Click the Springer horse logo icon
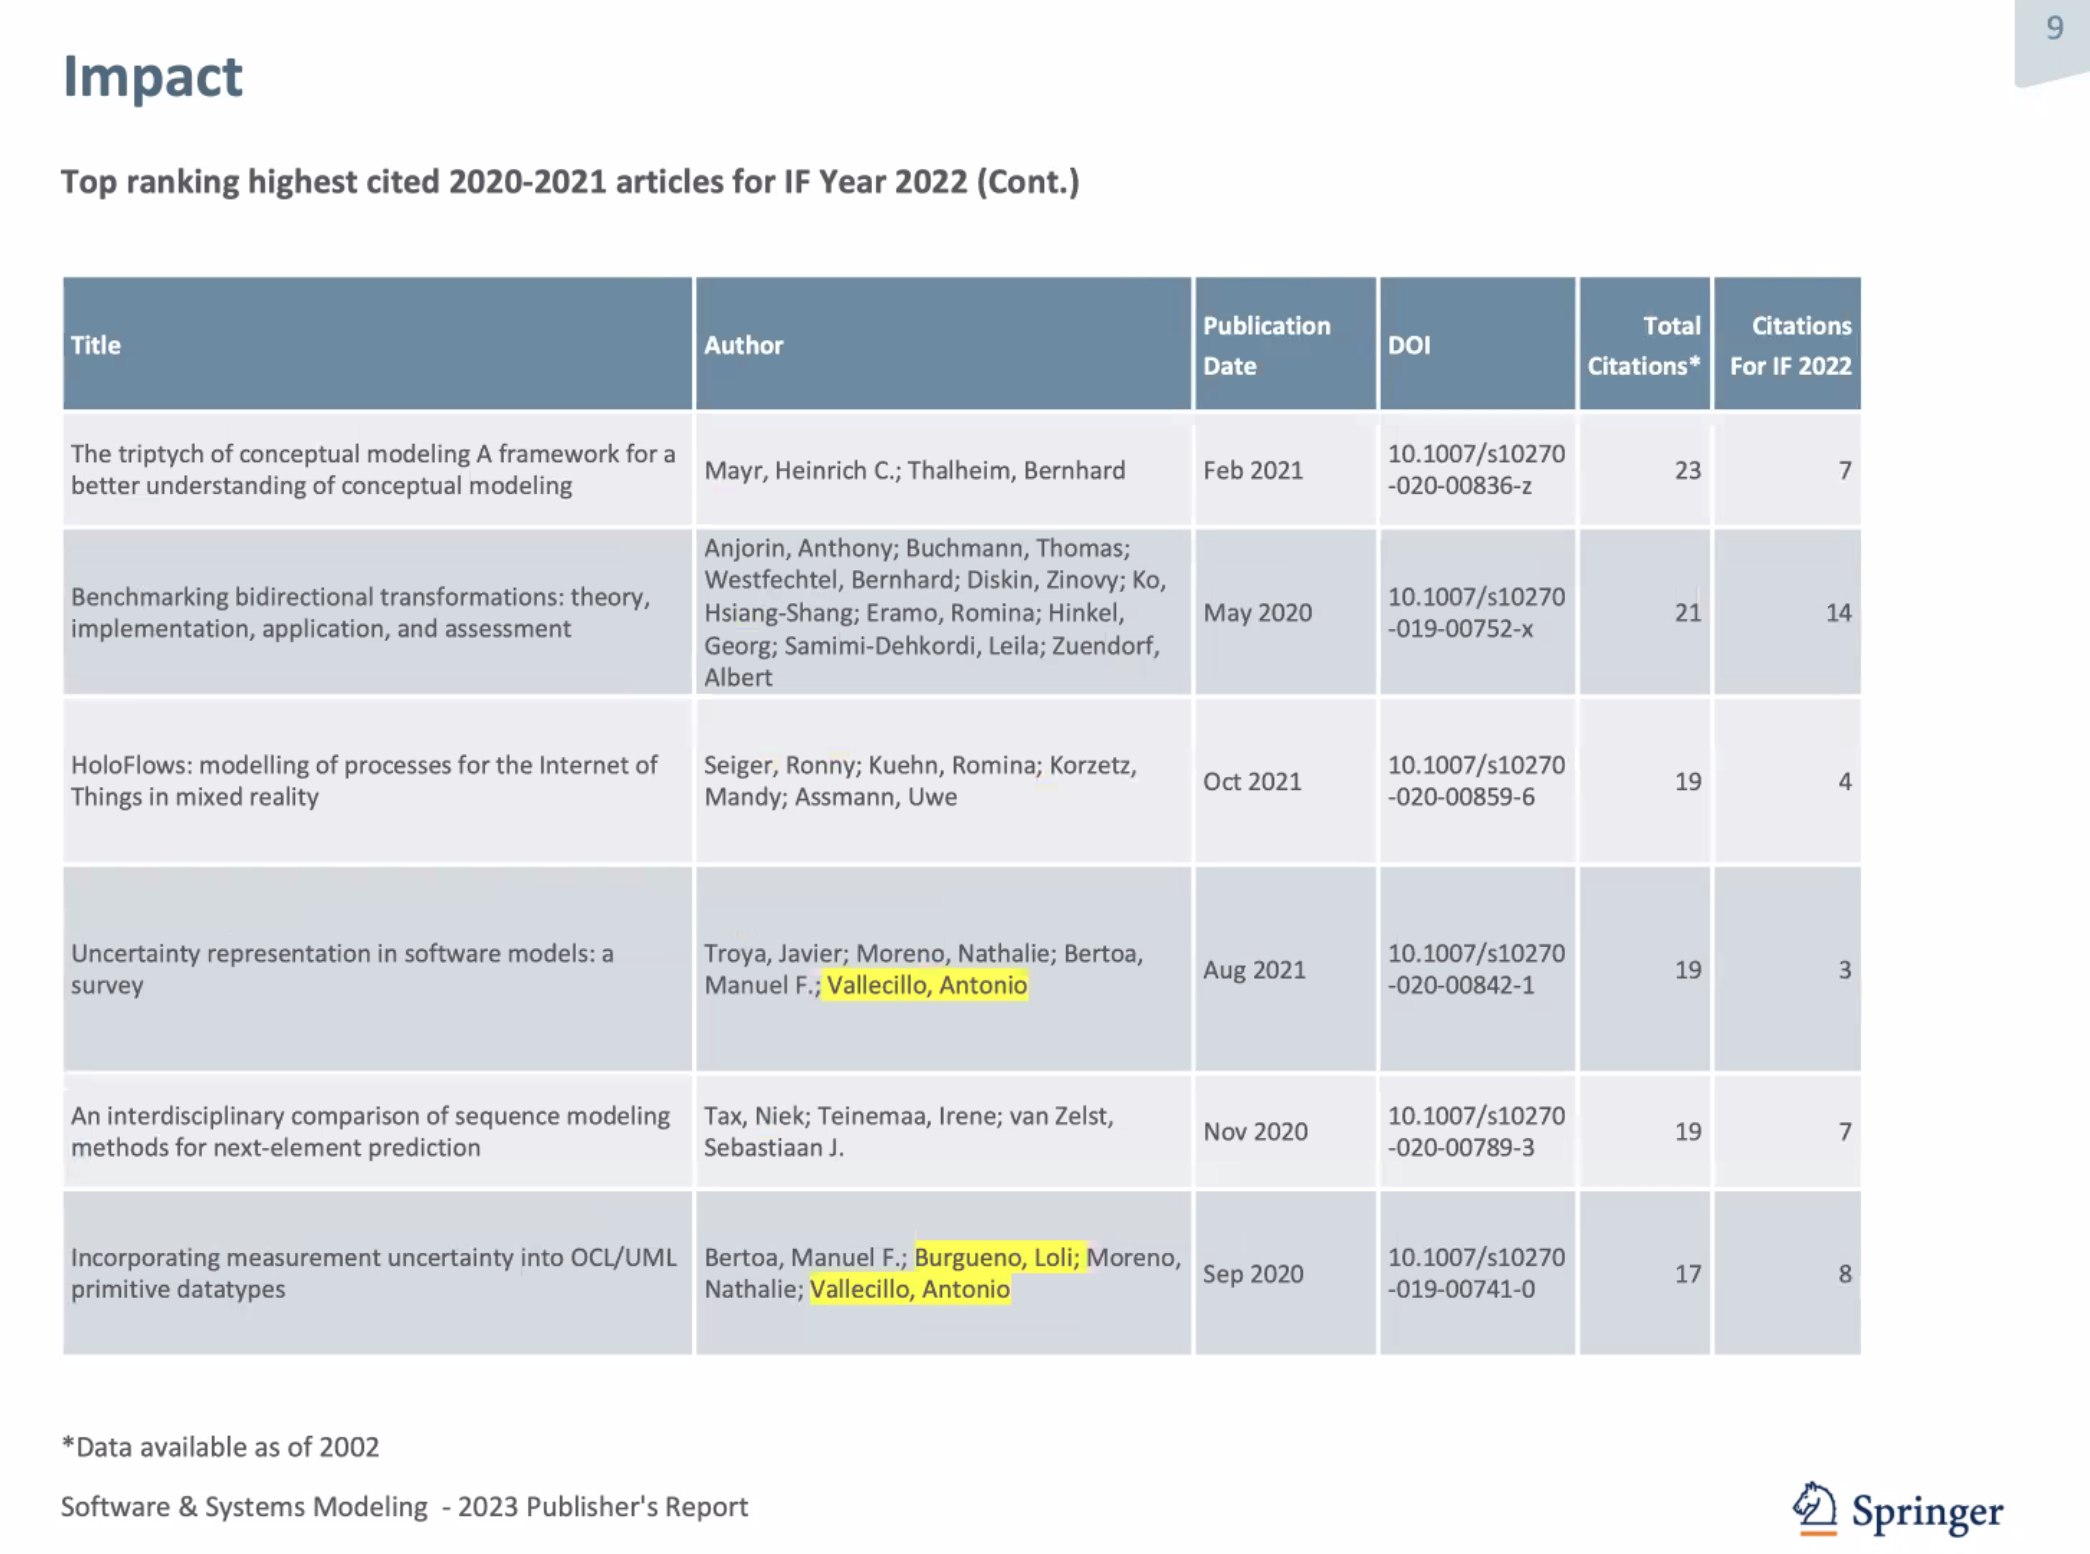The width and height of the screenshot is (2090, 1554). (1814, 1508)
